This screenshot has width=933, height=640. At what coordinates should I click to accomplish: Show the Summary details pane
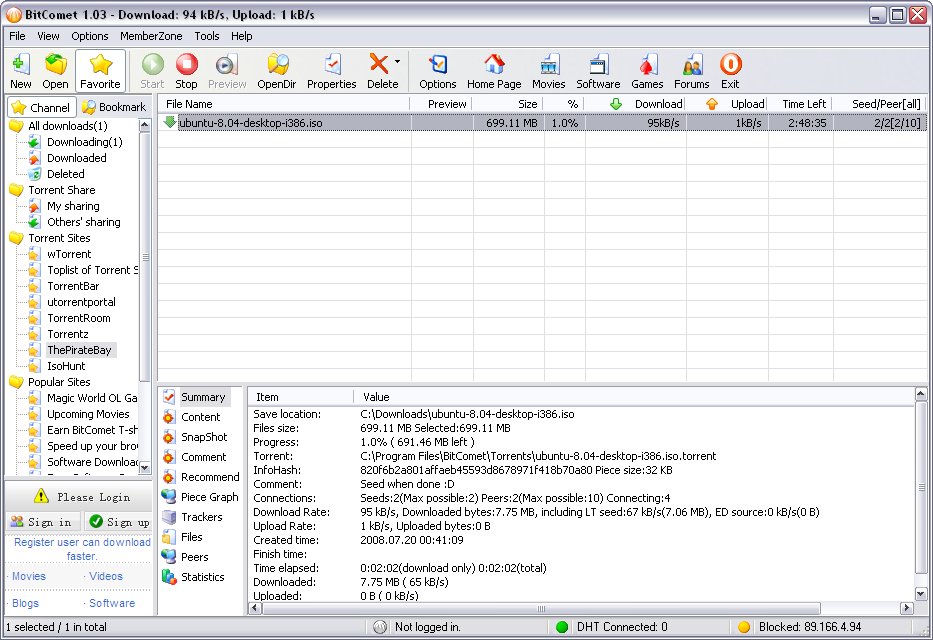click(203, 397)
